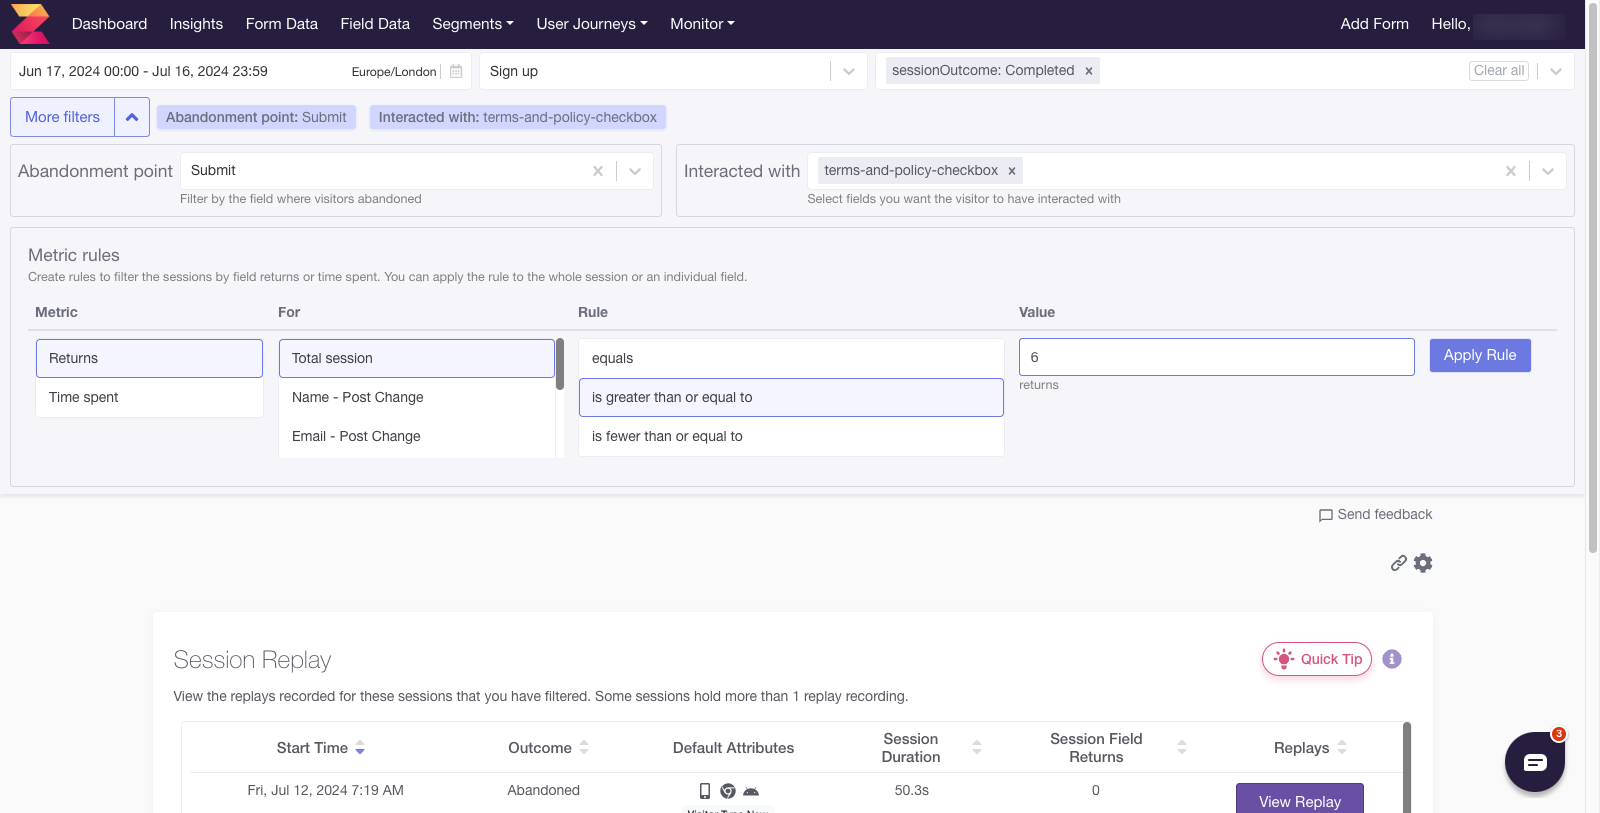
Task: Open the Quick Tip button
Action: pos(1317,659)
